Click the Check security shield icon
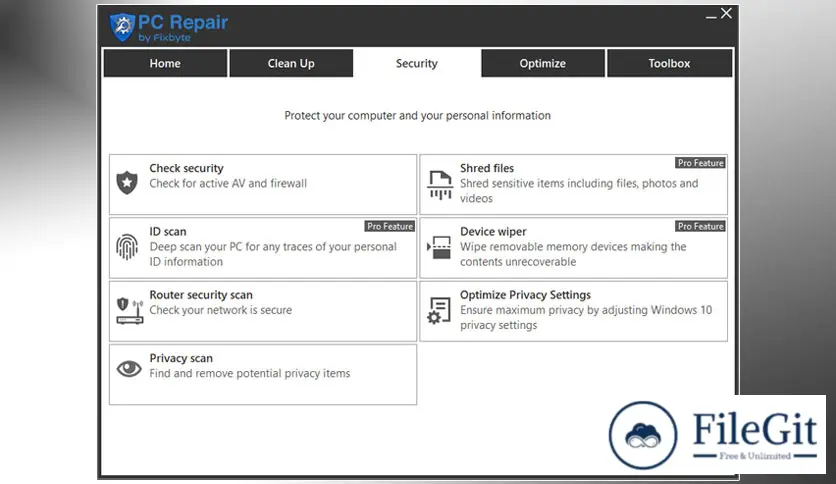This screenshot has width=836, height=484. click(127, 183)
